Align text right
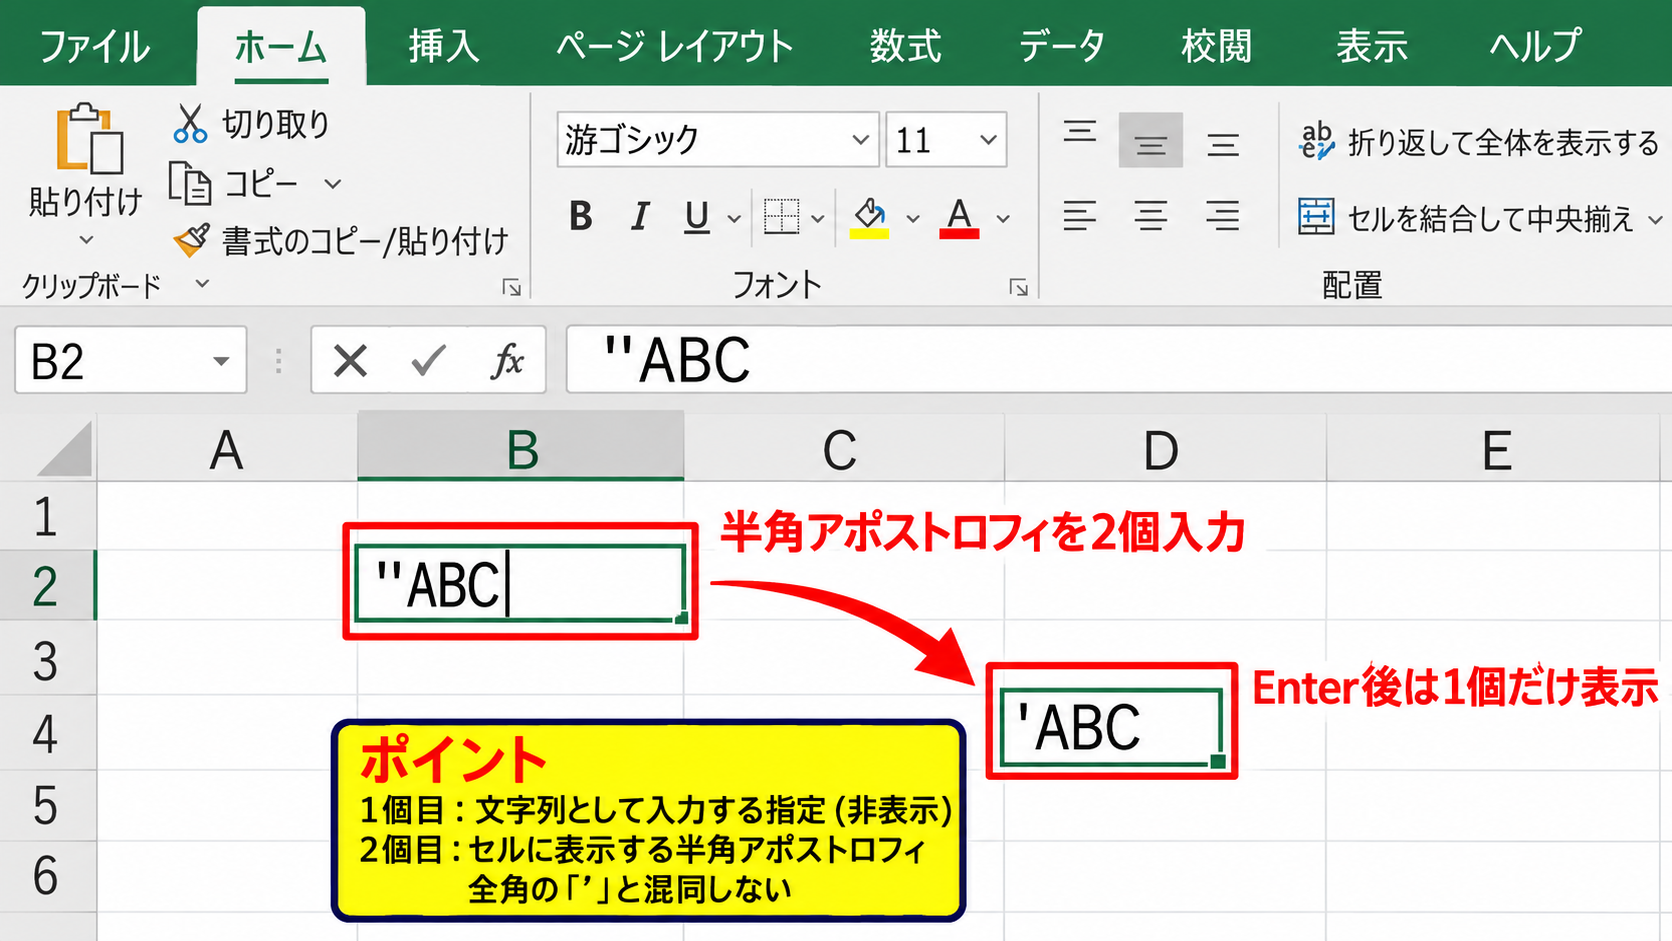 [1223, 216]
